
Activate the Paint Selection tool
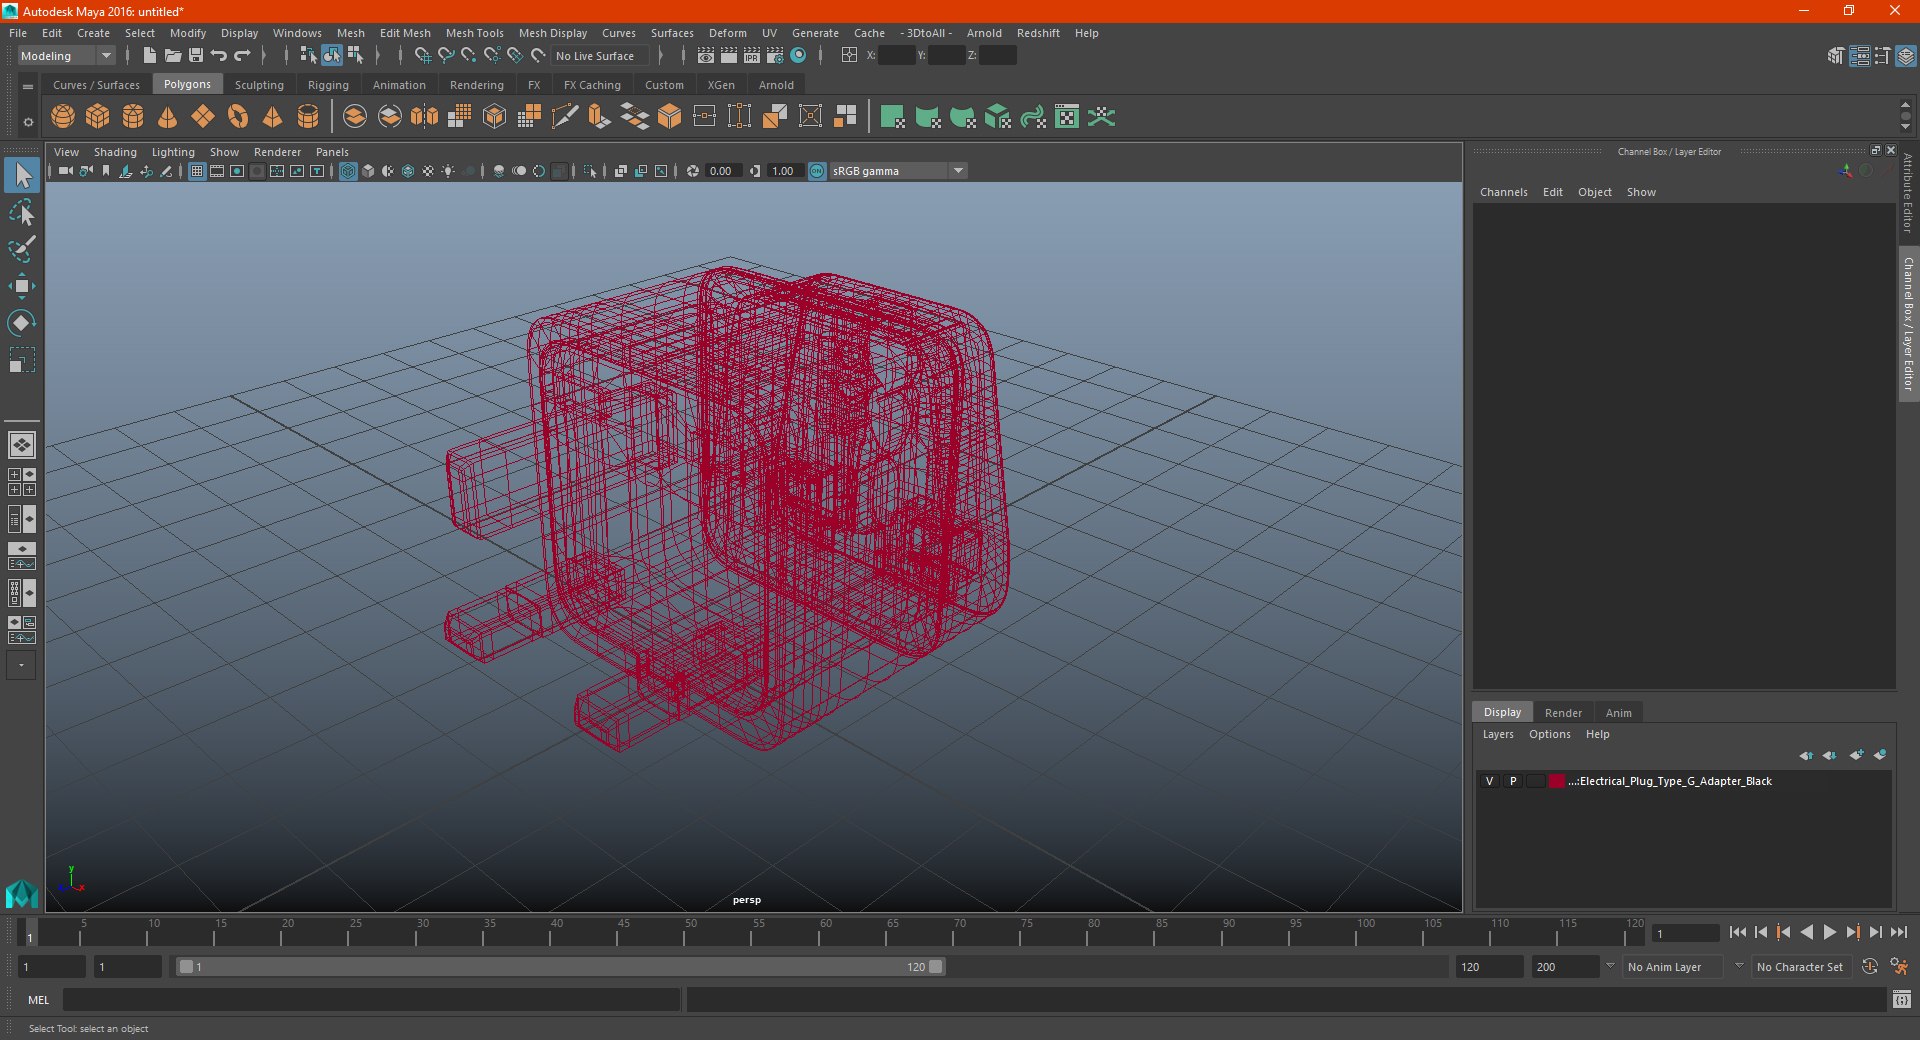[x=22, y=249]
